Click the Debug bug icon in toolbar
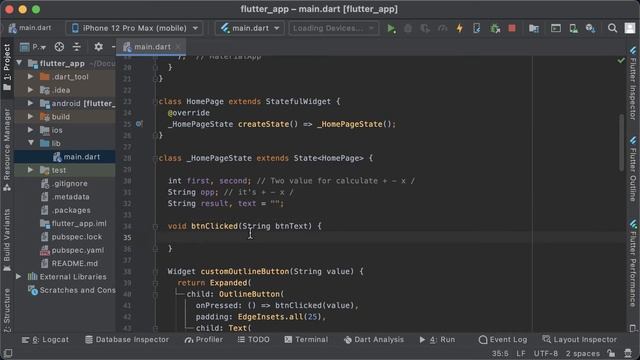Viewport: 640px width, 360px height. tap(408, 28)
